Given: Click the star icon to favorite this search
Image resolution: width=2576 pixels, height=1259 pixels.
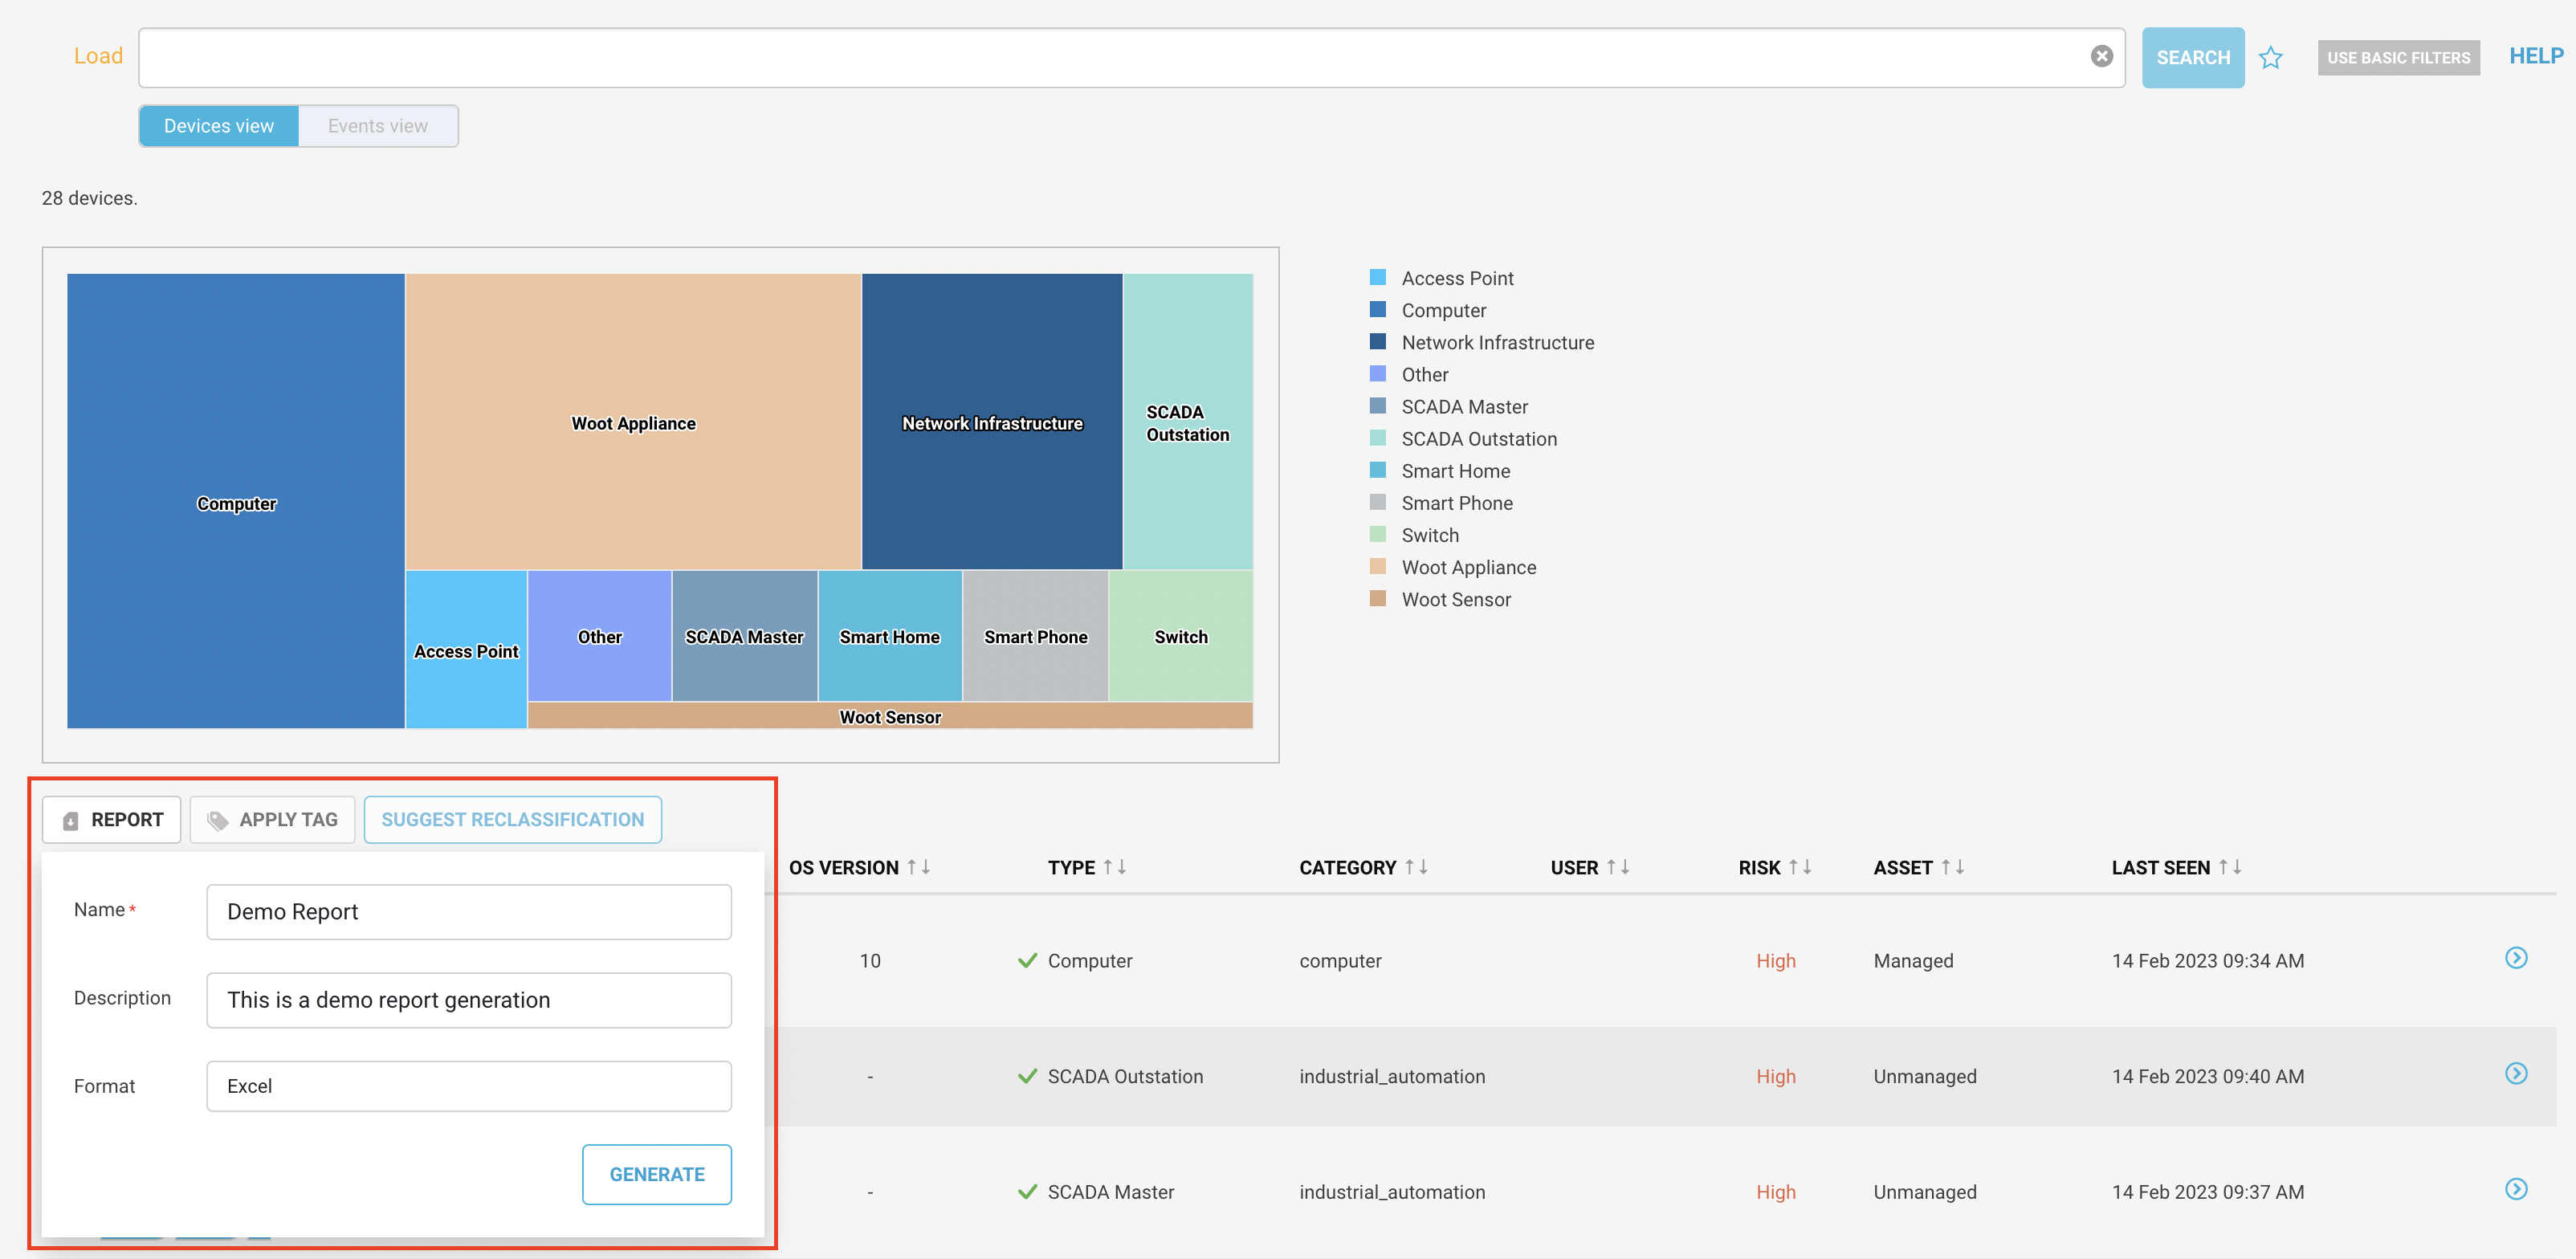Looking at the screenshot, I should click(x=2272, y=57).
